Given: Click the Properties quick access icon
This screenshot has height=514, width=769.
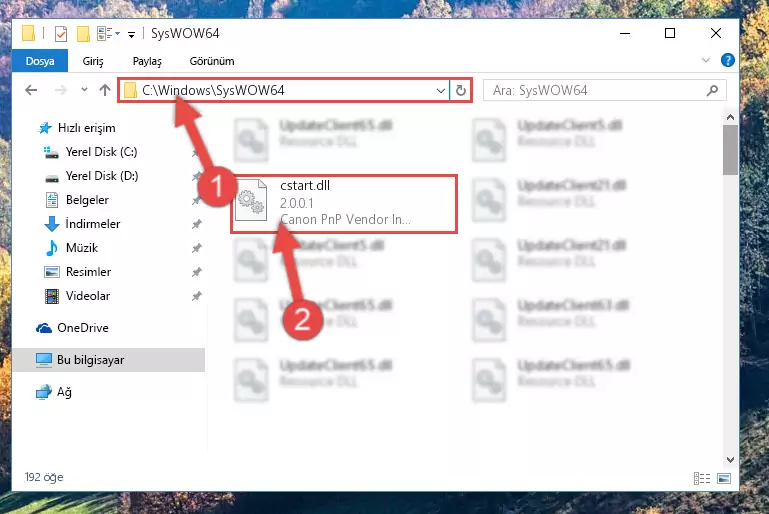Looking at the screenshot, I should pyautogui.click(x=61, y=33).
